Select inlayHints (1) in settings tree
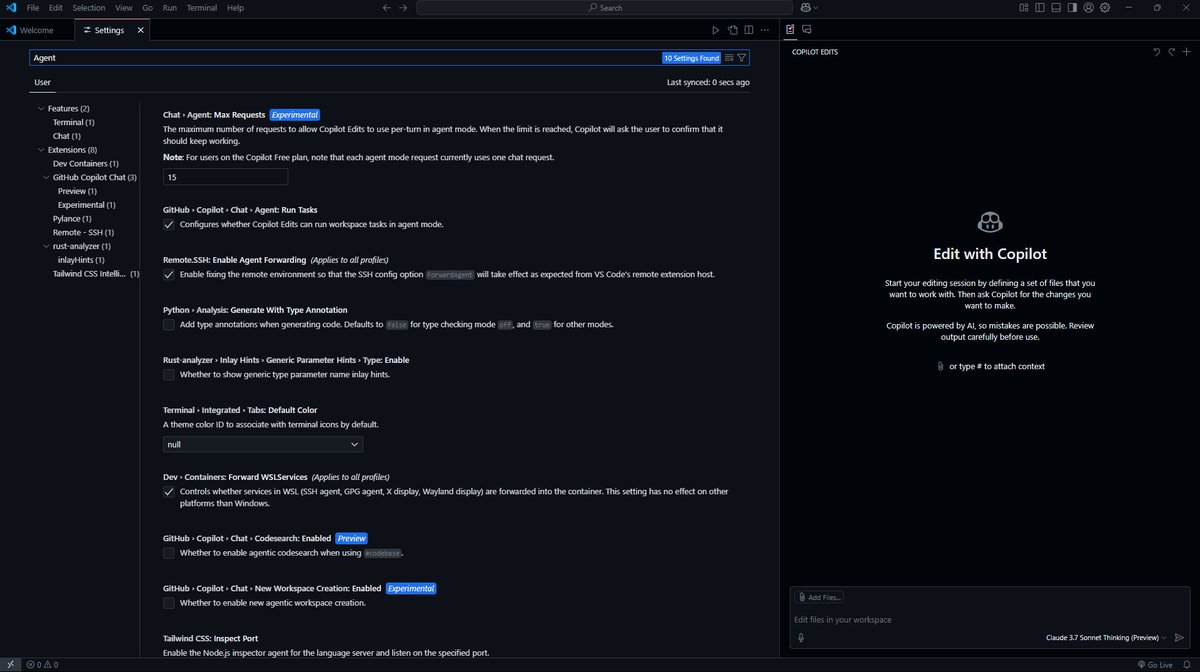This screenshot has width=1200, height=672. [x=81, y=259]
